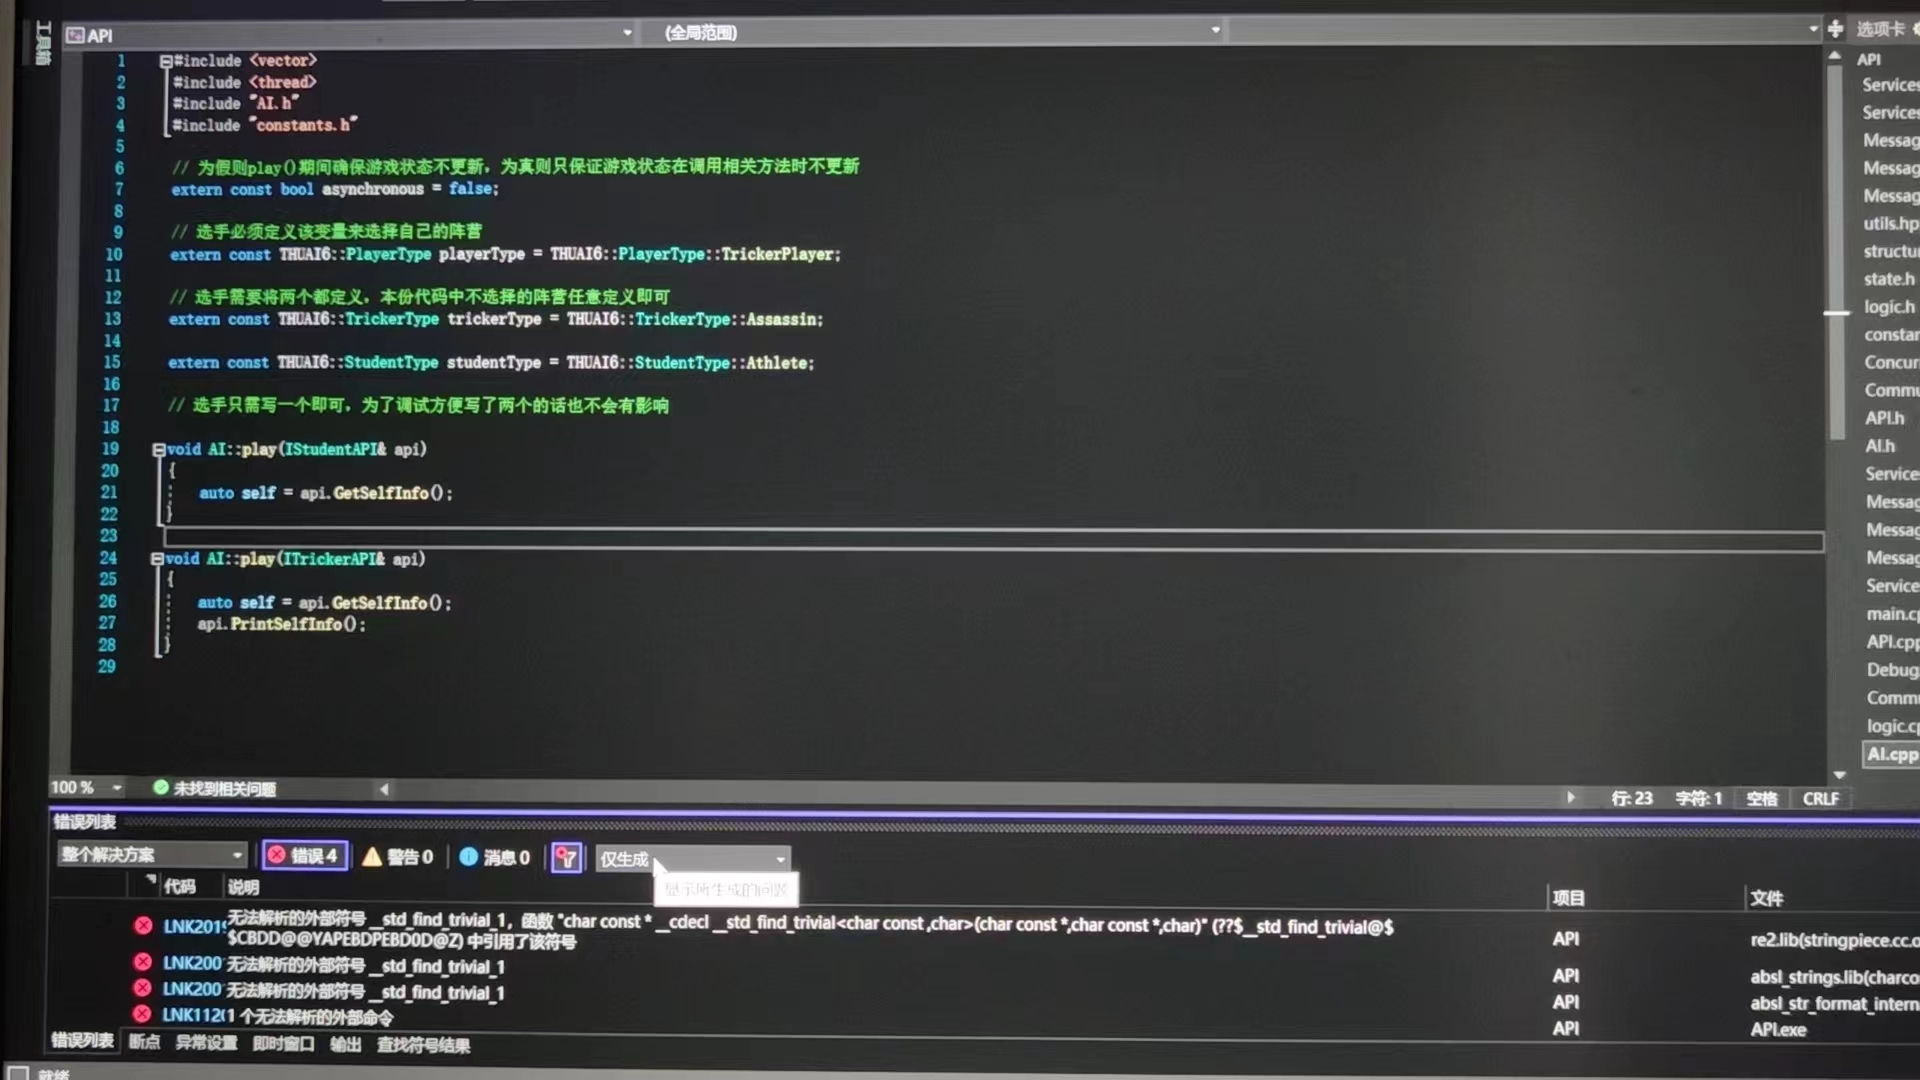Click the plus icon beside 选项卡
Image resolution: width=1920 pixels, height=1080 pixels.
tap(1835, 29)
